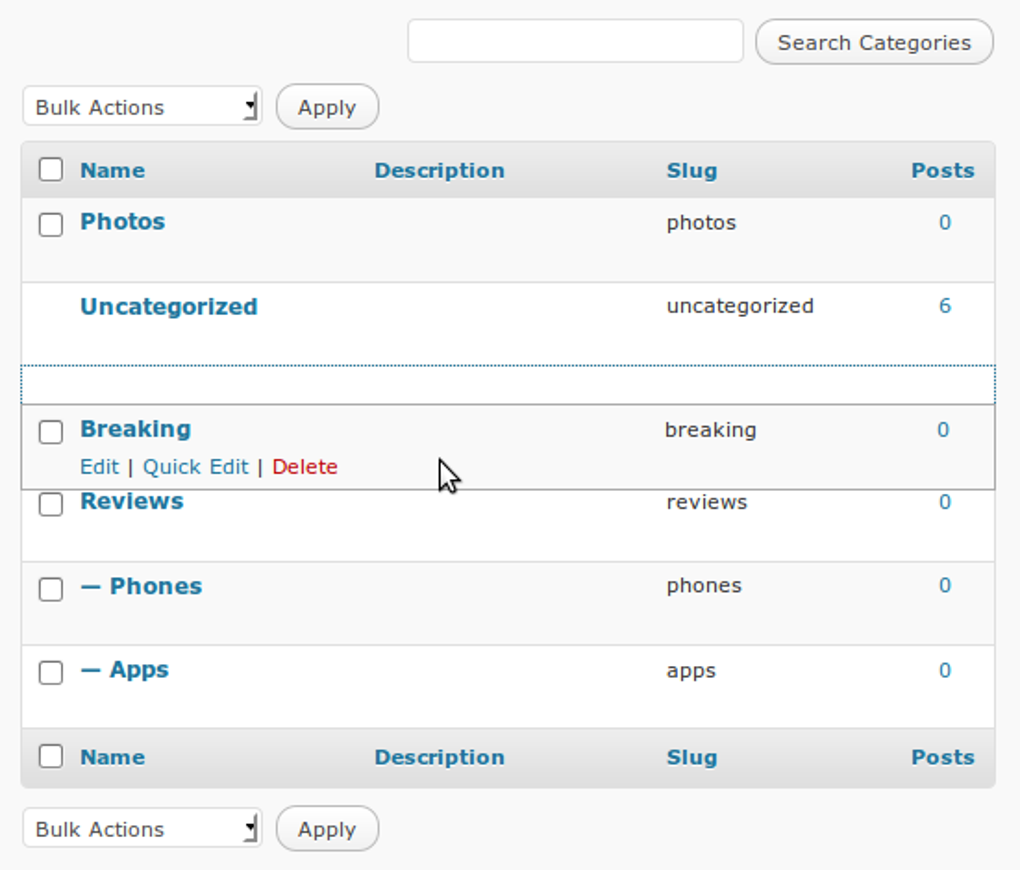Toggle the bottom header select-all checkbox
Screen dimensions: 1020x870
pyautogui.click(x=50, y=757)
